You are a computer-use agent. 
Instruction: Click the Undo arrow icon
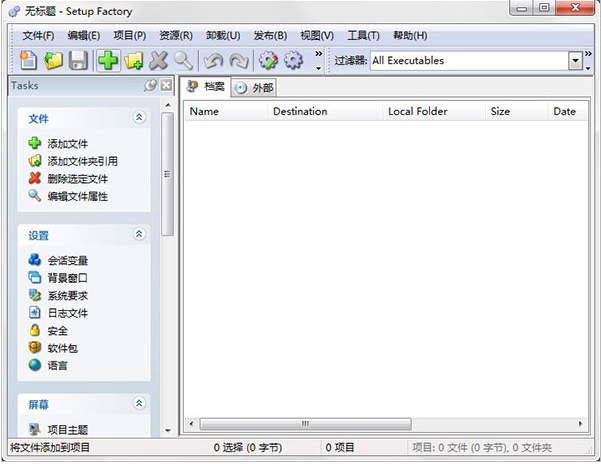(213, 61)
